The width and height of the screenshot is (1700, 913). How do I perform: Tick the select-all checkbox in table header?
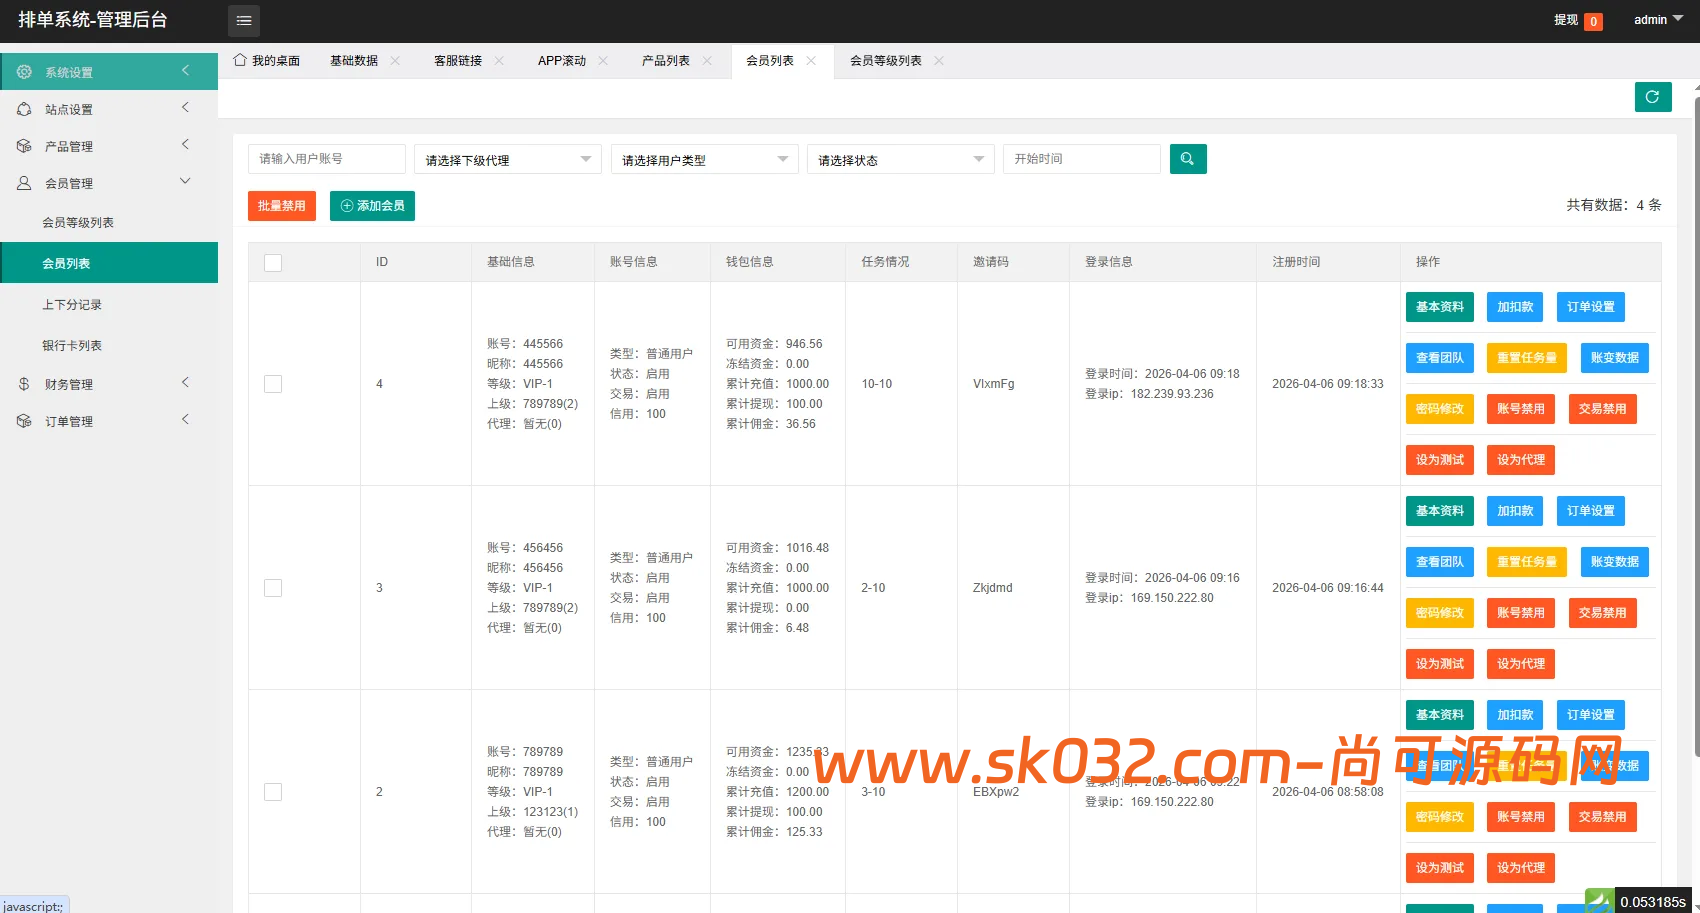pos(273,262)
